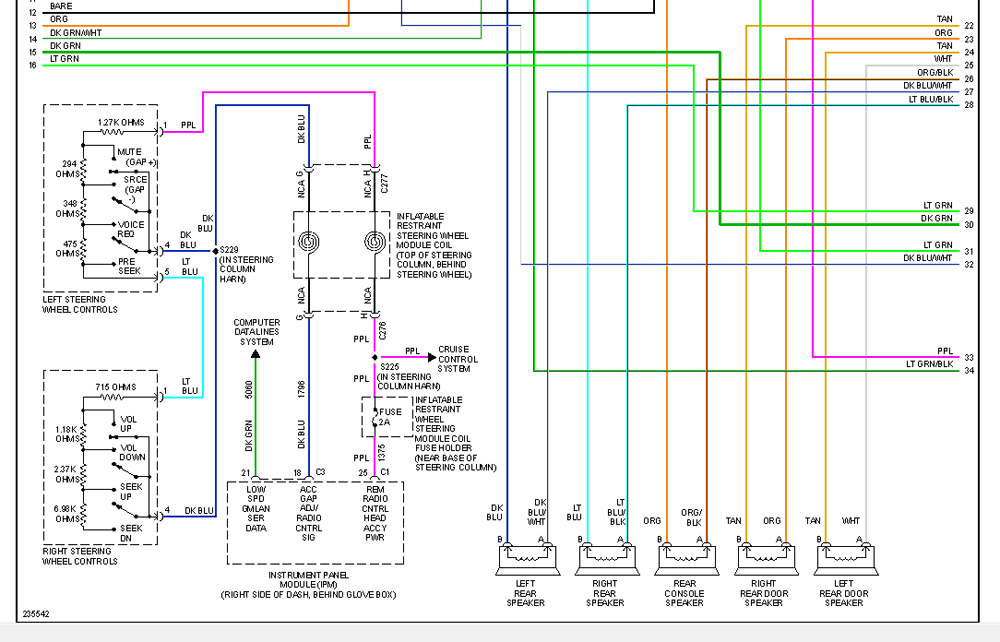Image resolution: width=1000 pixels, height=642 pixels.
Task: Click the VOL UP switch label
Action: point(128,424)
